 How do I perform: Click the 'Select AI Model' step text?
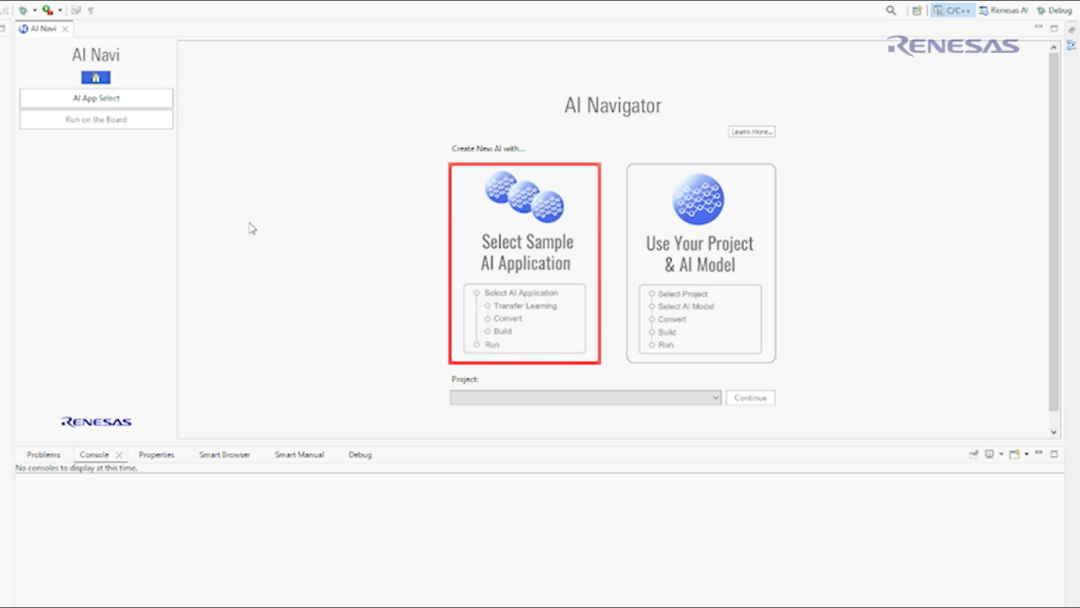coord(686,306)
